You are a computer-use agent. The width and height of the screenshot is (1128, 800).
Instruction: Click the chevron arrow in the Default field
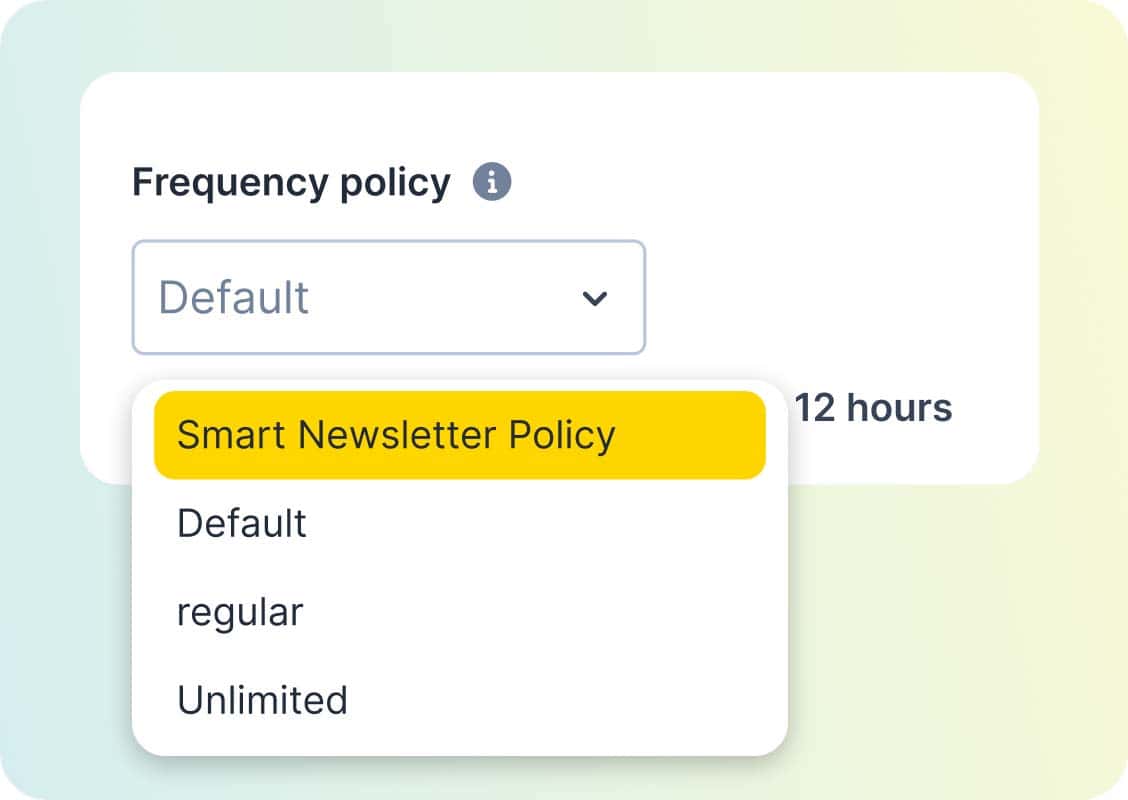tap(595, 298)
